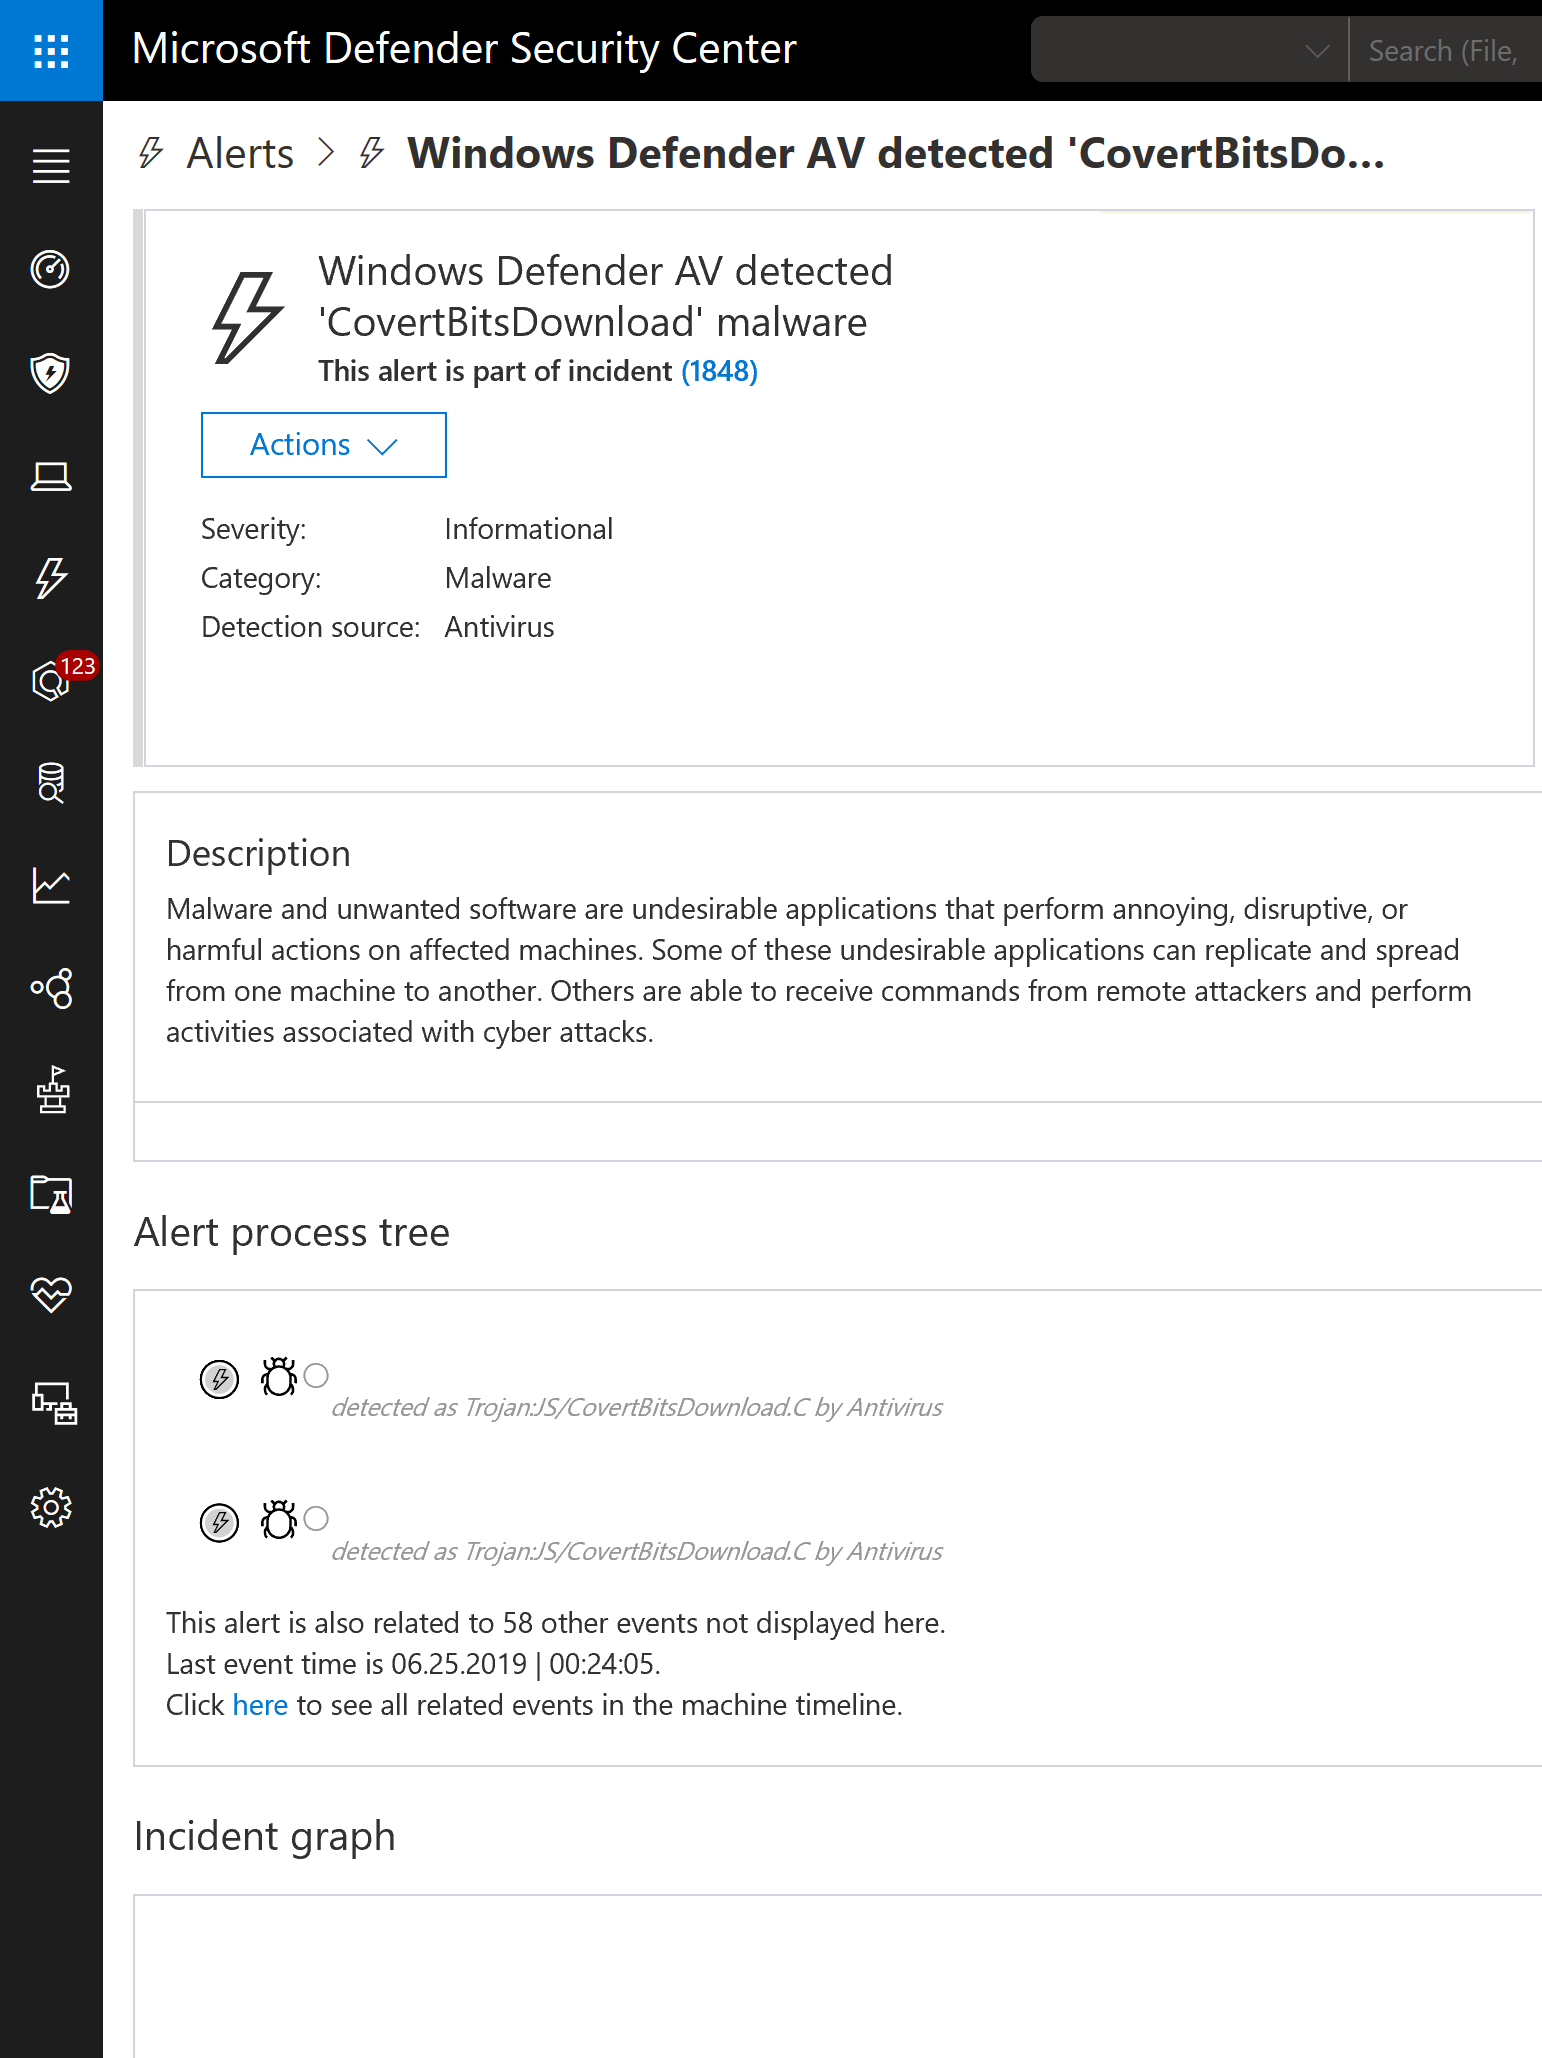Image resolution: width=1542 pixels, height=2058 pixels.
Task: Open Alerts queue lightning icon in sidebar
Action: 51,578
